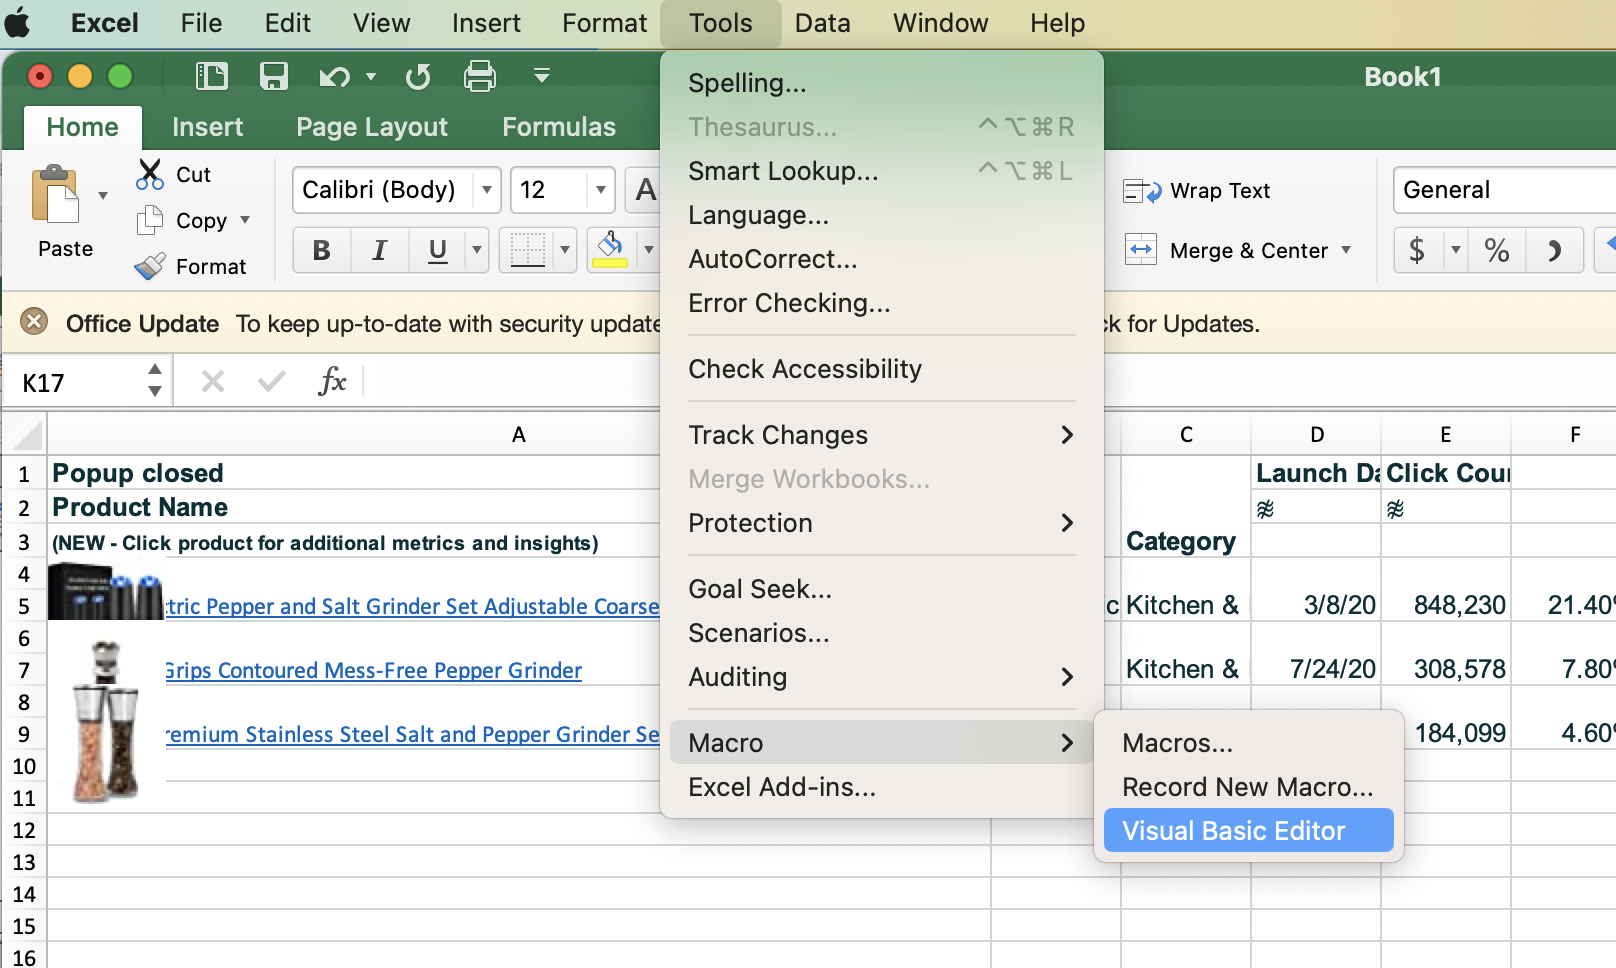Switch to Page Layout tab
The width and height of the screenshot is (1616, 968).
372,127
